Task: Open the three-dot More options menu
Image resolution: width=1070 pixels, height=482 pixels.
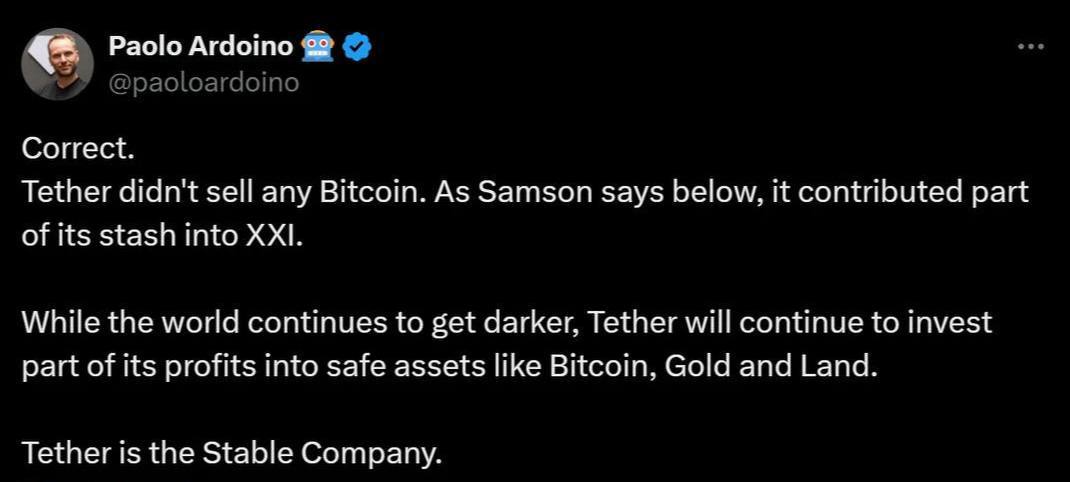Action: (1030, 47)
